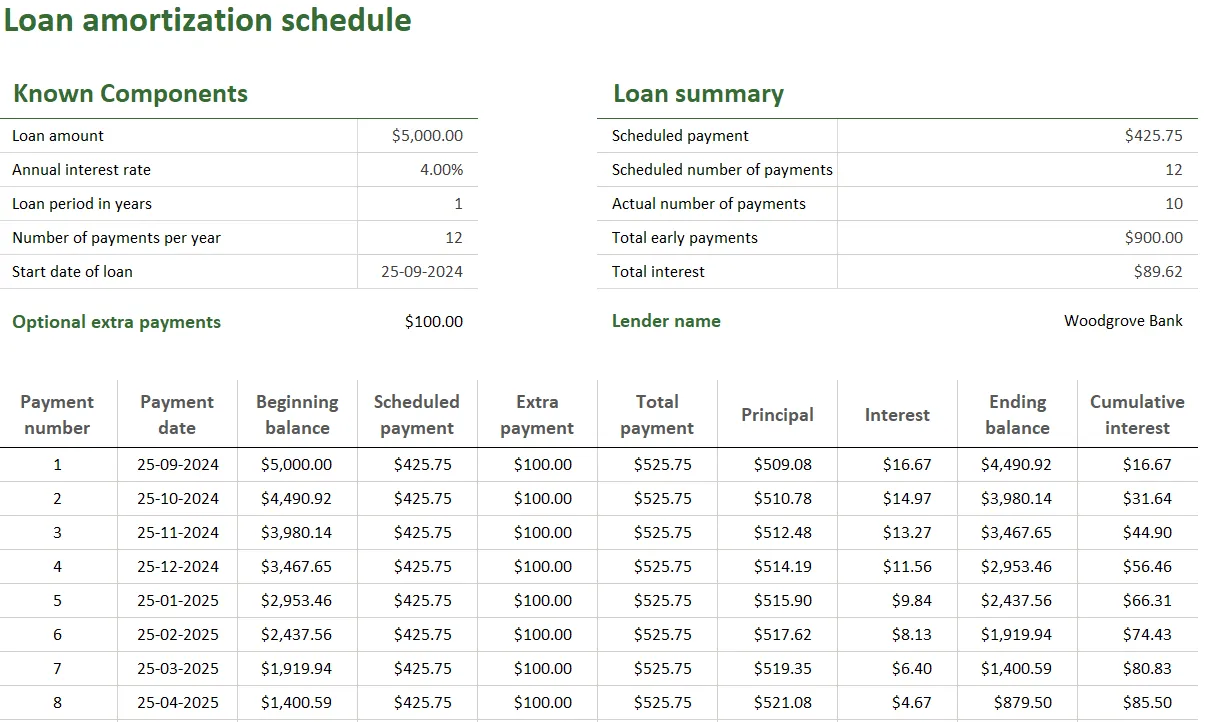Click the Loan amortization schedule title
The height and width of the screenshot is (722, 1222).
(207, 20)
